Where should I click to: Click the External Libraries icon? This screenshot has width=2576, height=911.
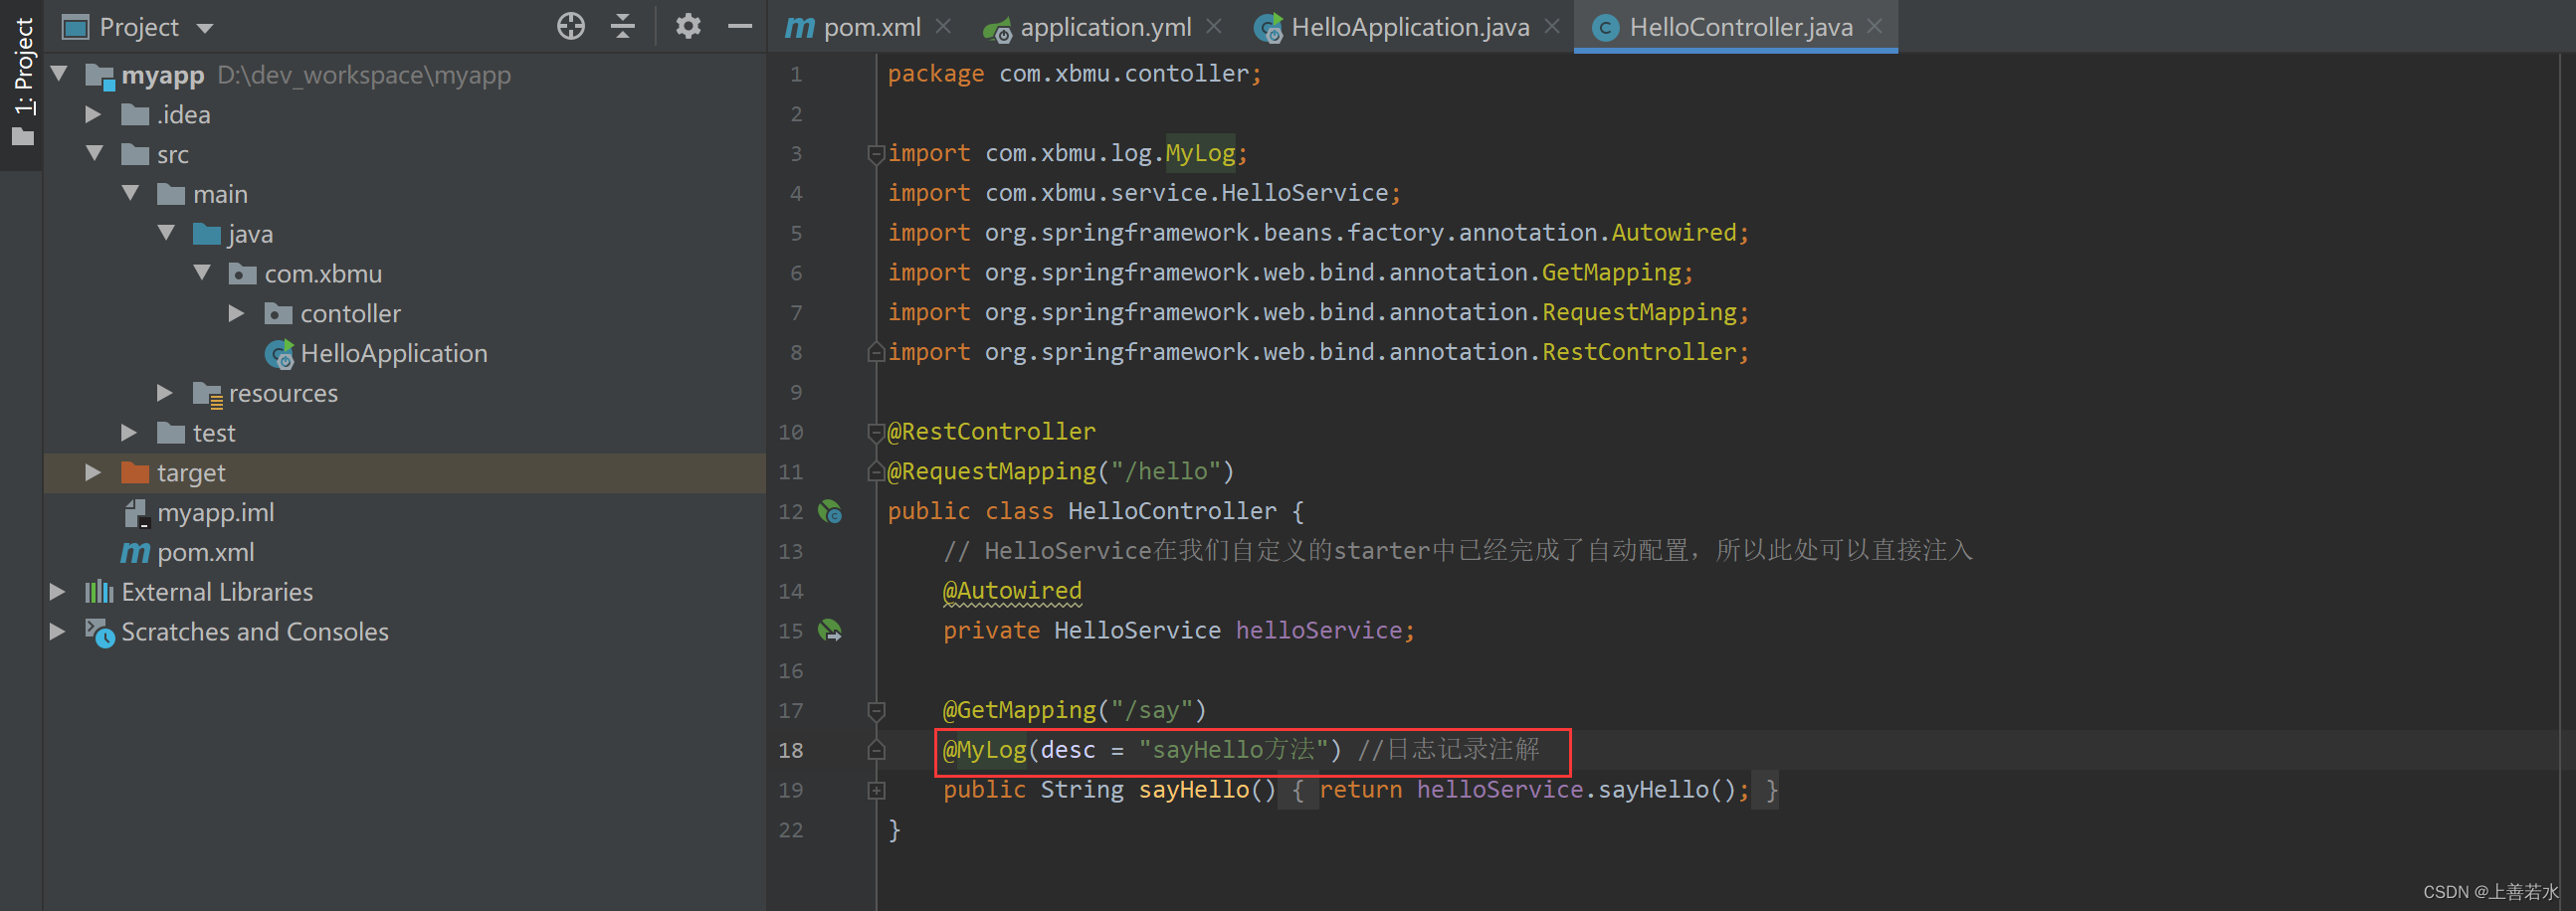point(99,592)
